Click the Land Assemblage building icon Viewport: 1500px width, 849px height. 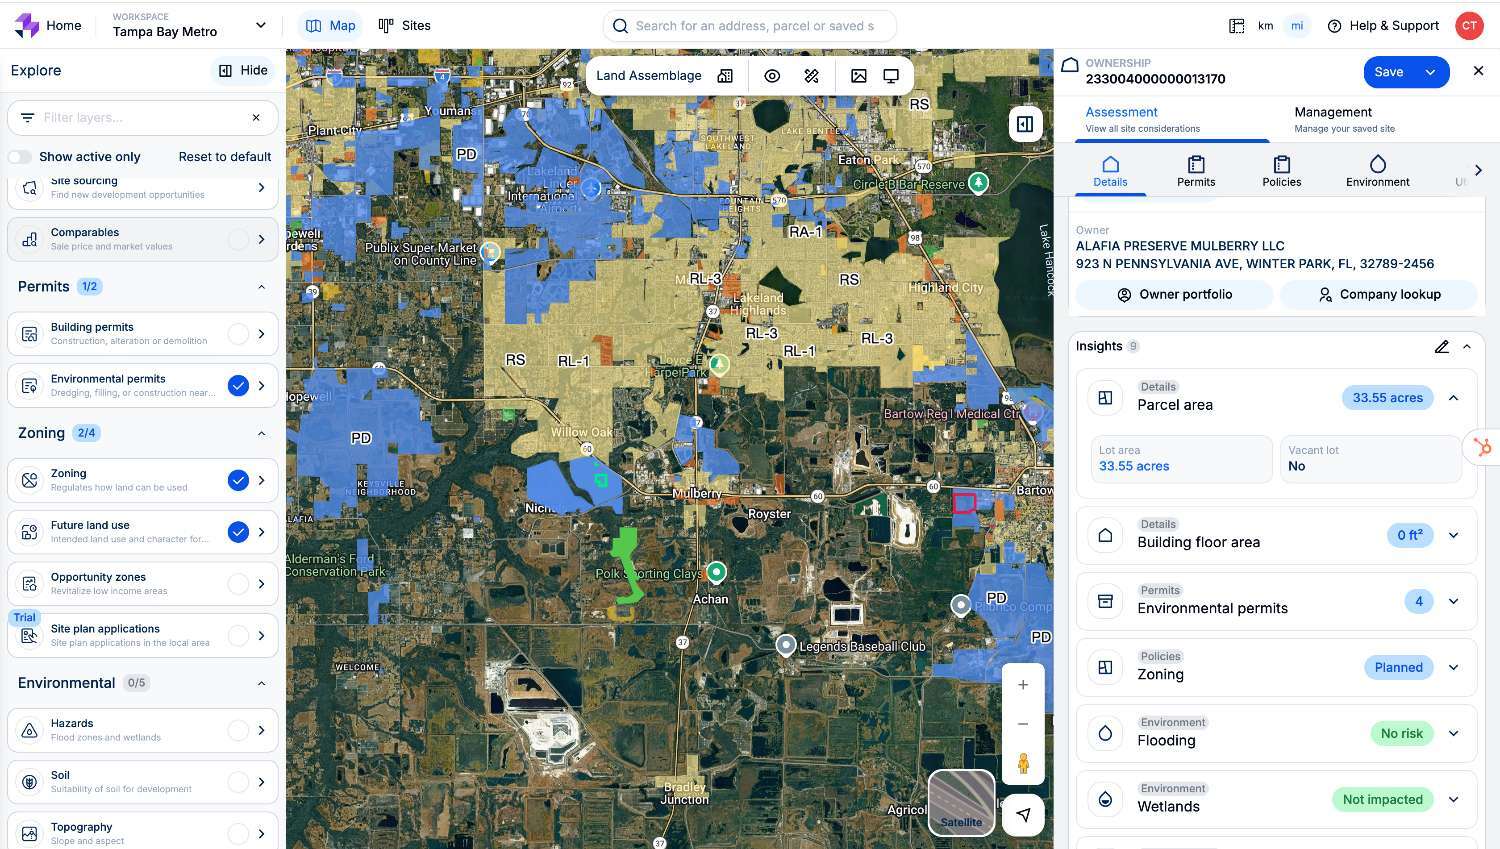pos(725,76)
